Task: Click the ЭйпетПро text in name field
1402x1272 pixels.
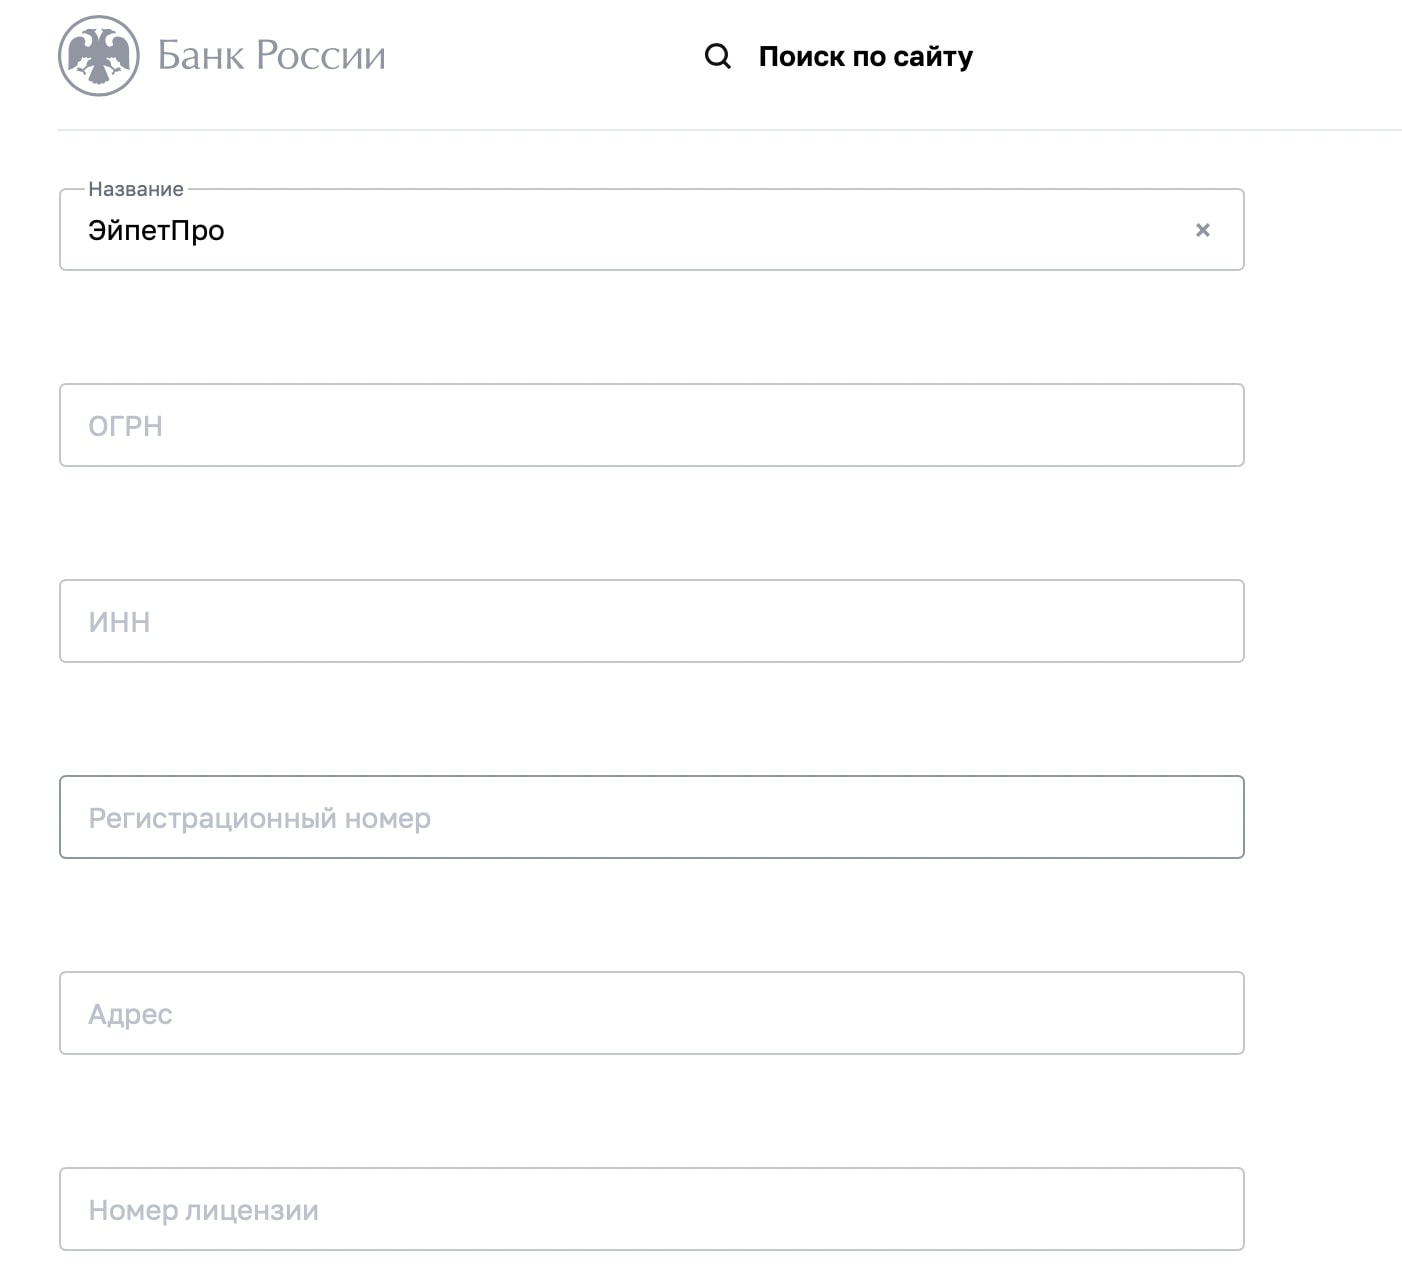Action: [x=156, y=231]
